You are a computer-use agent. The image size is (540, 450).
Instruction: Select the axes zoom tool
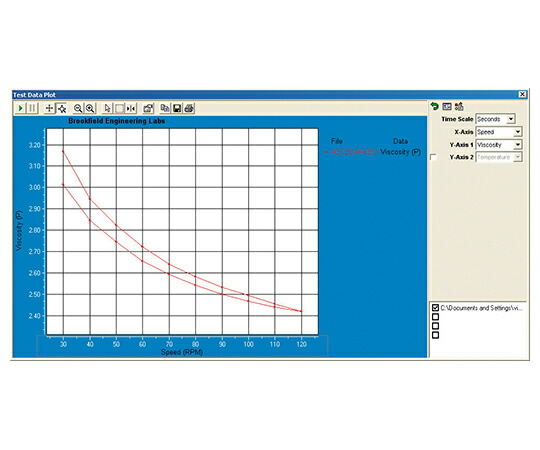pos(62,108)
